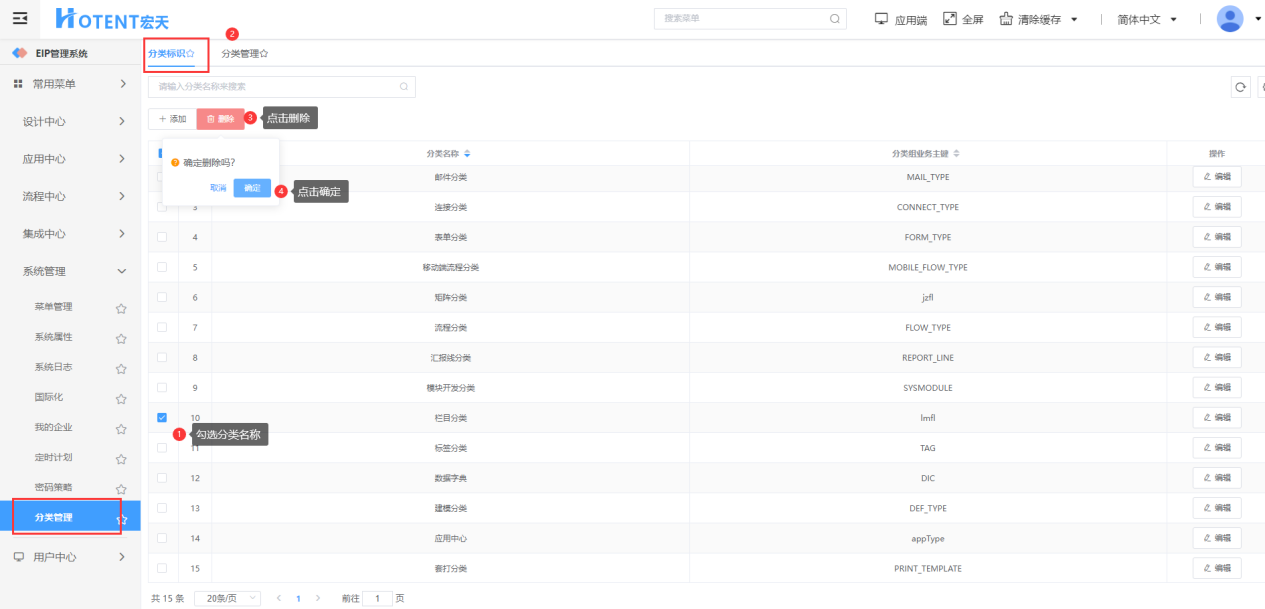Switch to the 分类标识 tab
1265x609 pixels.
[x=171, y=53]
